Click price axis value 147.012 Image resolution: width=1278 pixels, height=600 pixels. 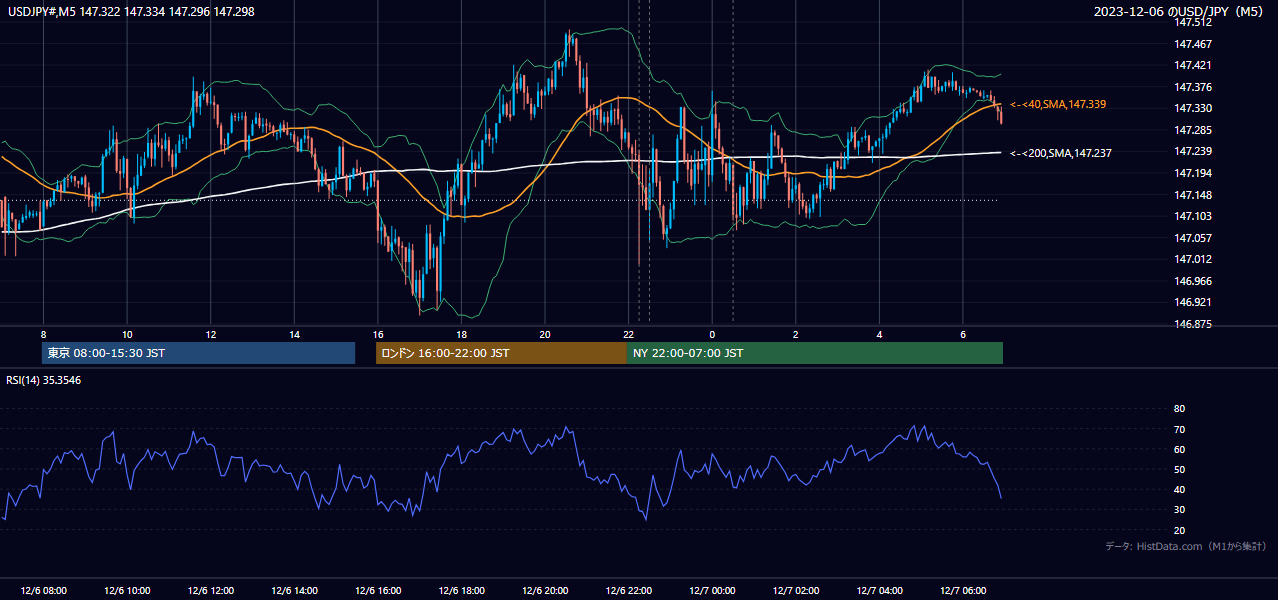point(1193,260)
